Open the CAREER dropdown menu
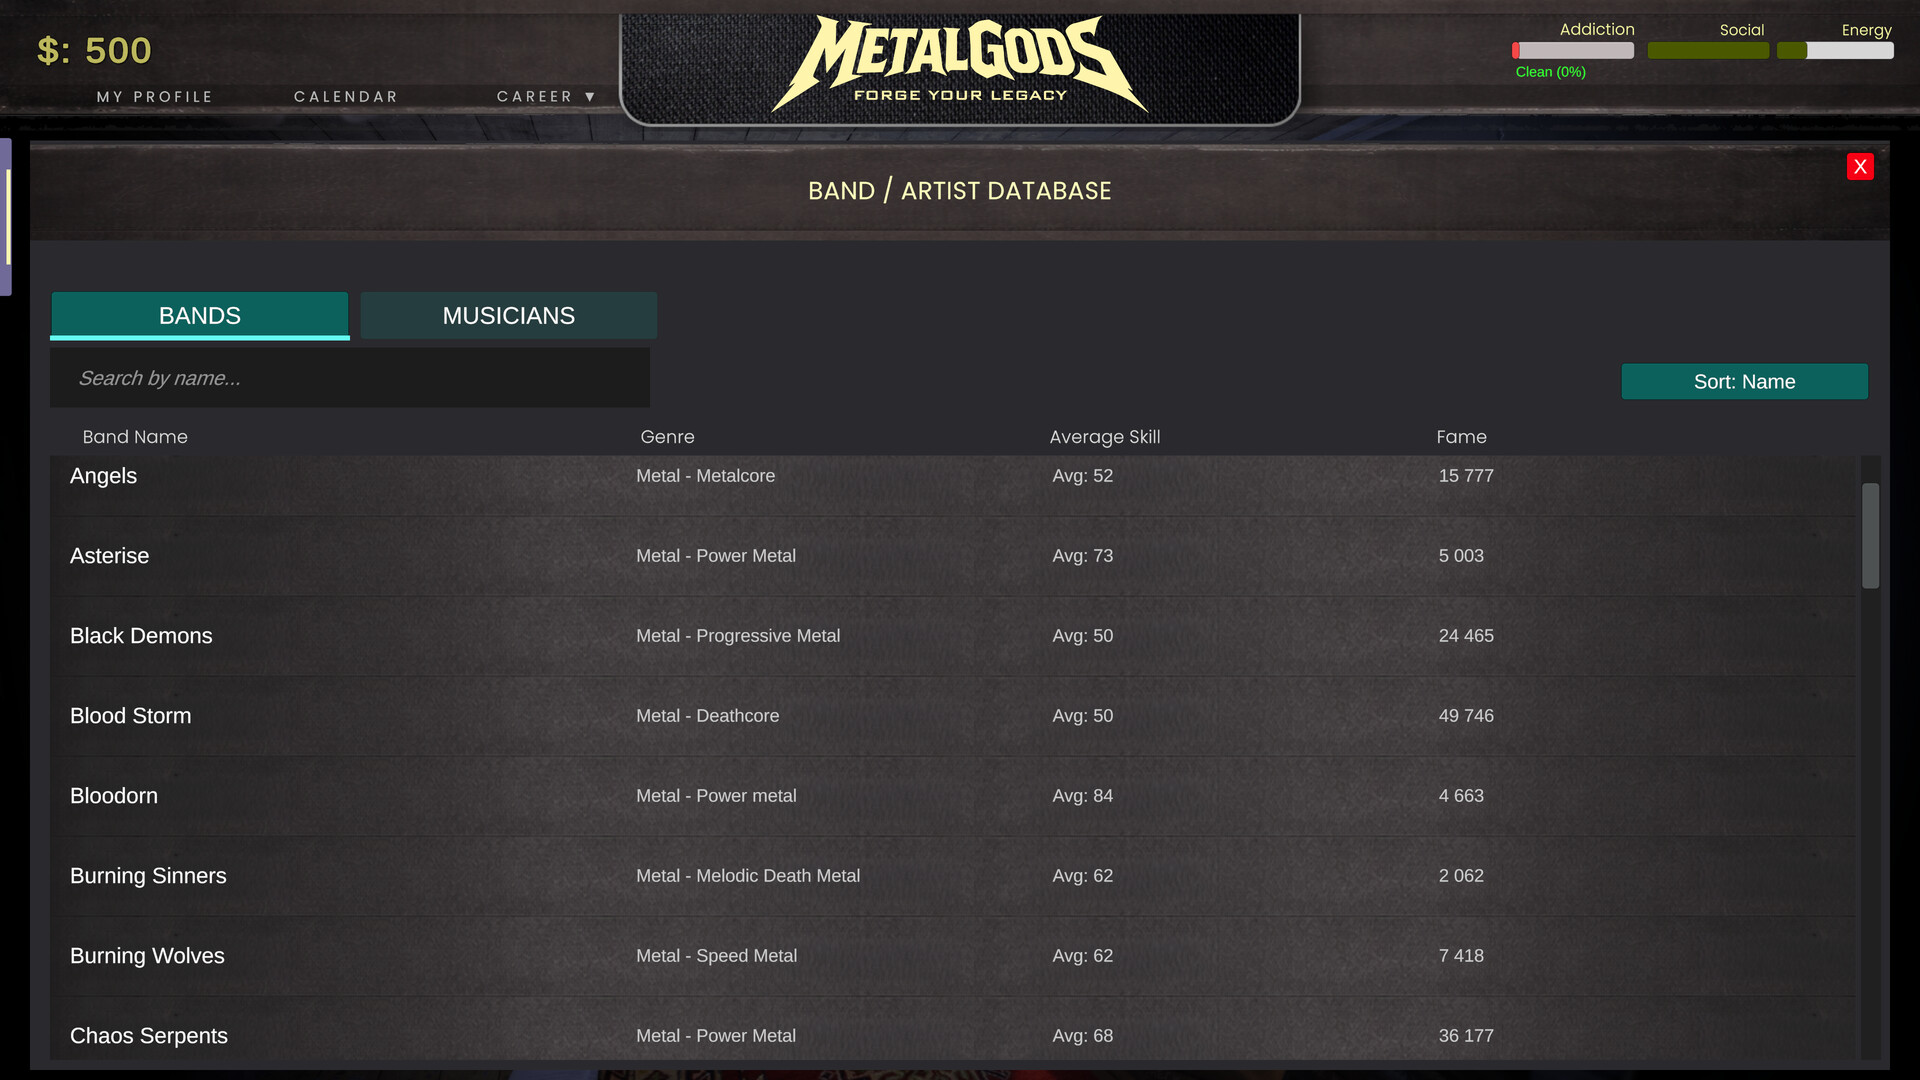The image size is (1920, 1080). pos(546,96)
